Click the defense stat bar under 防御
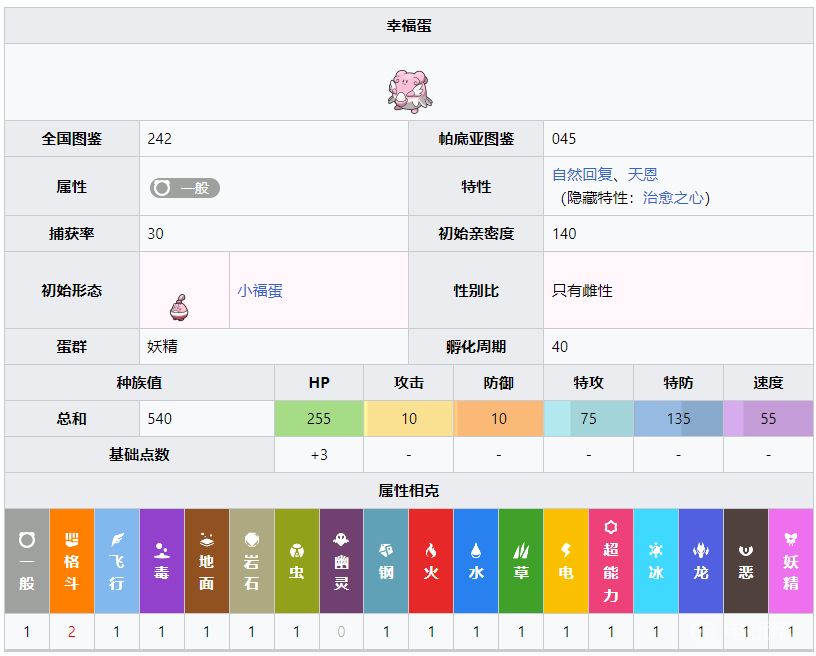This screenshot has height=656, width=816. coord(499,418)
